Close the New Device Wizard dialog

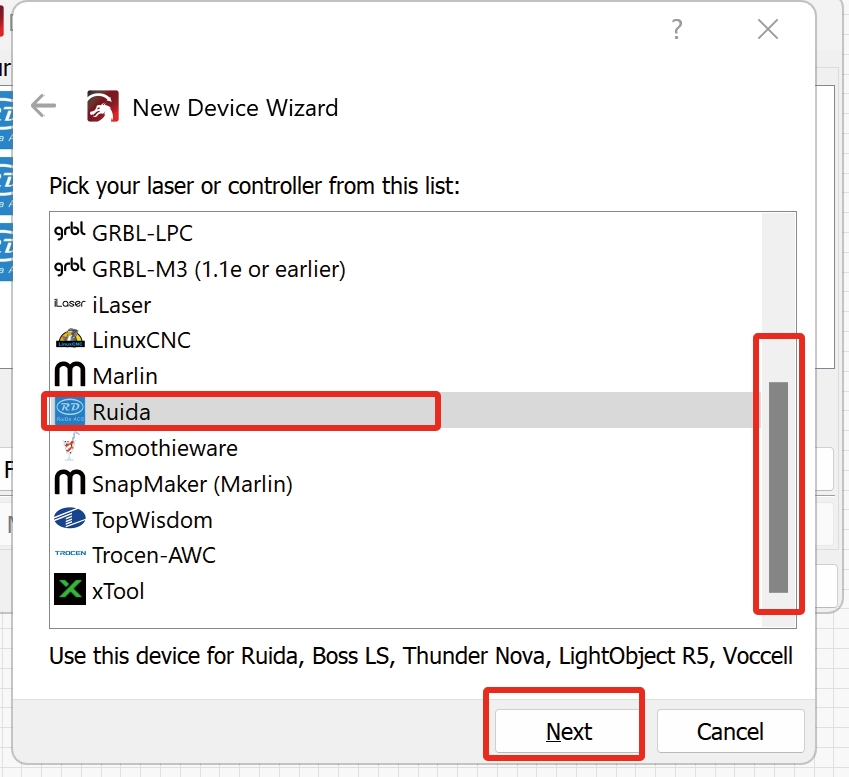(768, 29)
